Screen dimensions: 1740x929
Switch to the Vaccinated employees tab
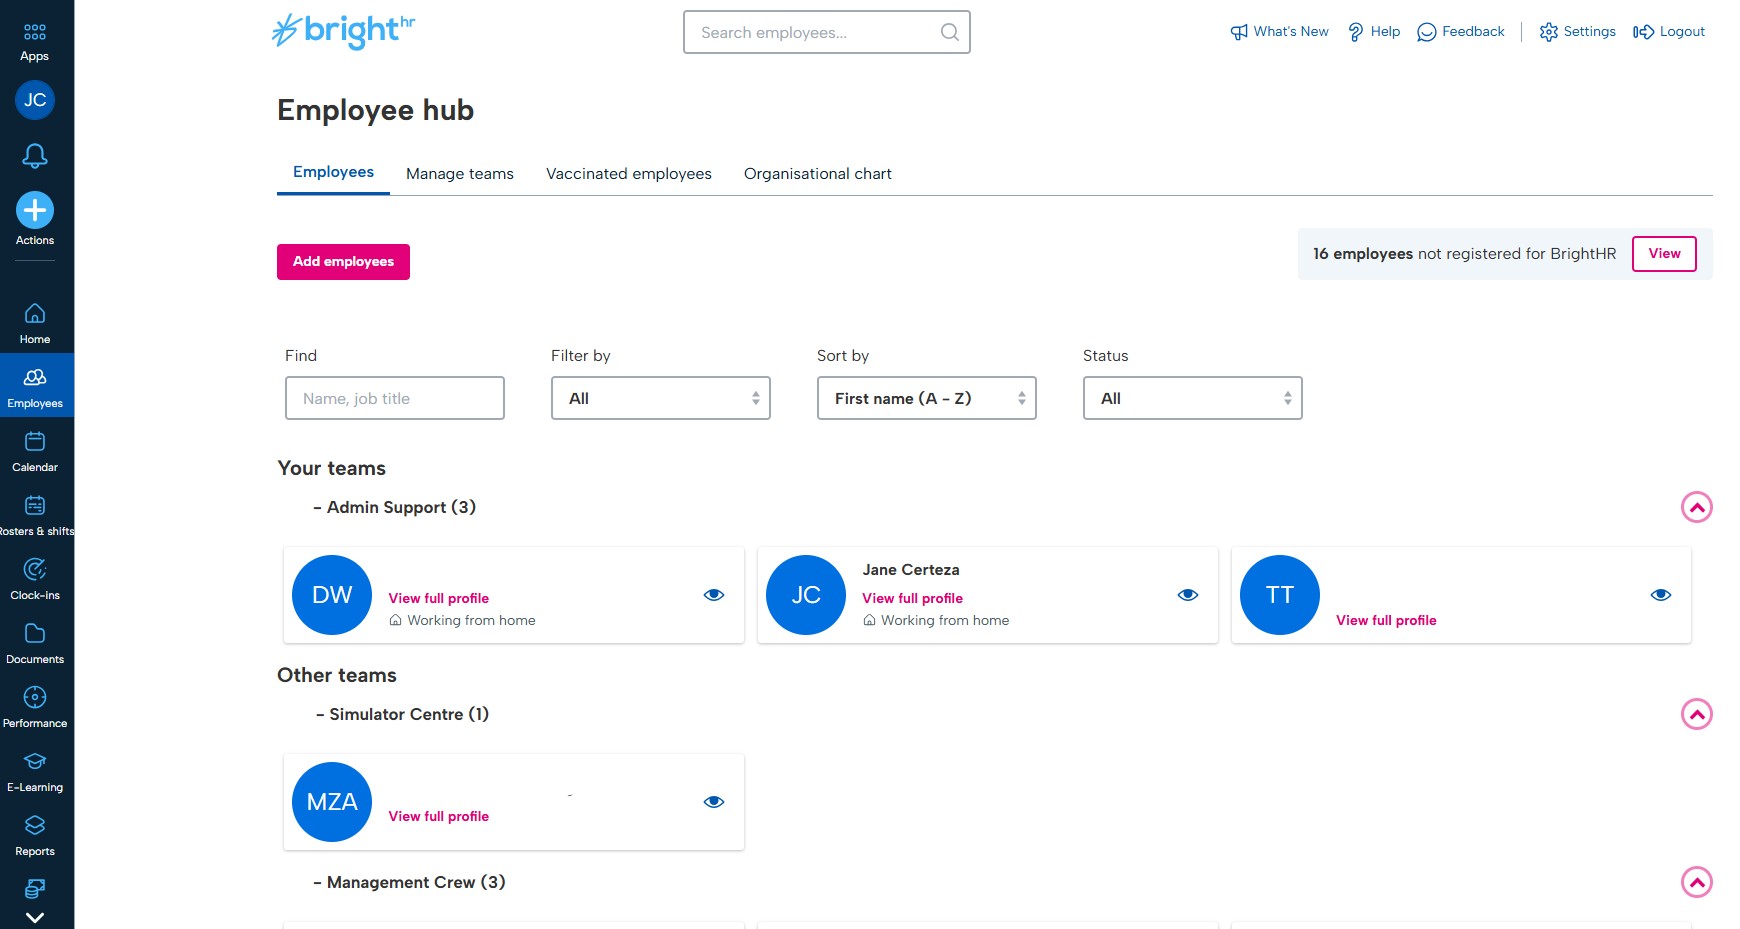(629, 174)
